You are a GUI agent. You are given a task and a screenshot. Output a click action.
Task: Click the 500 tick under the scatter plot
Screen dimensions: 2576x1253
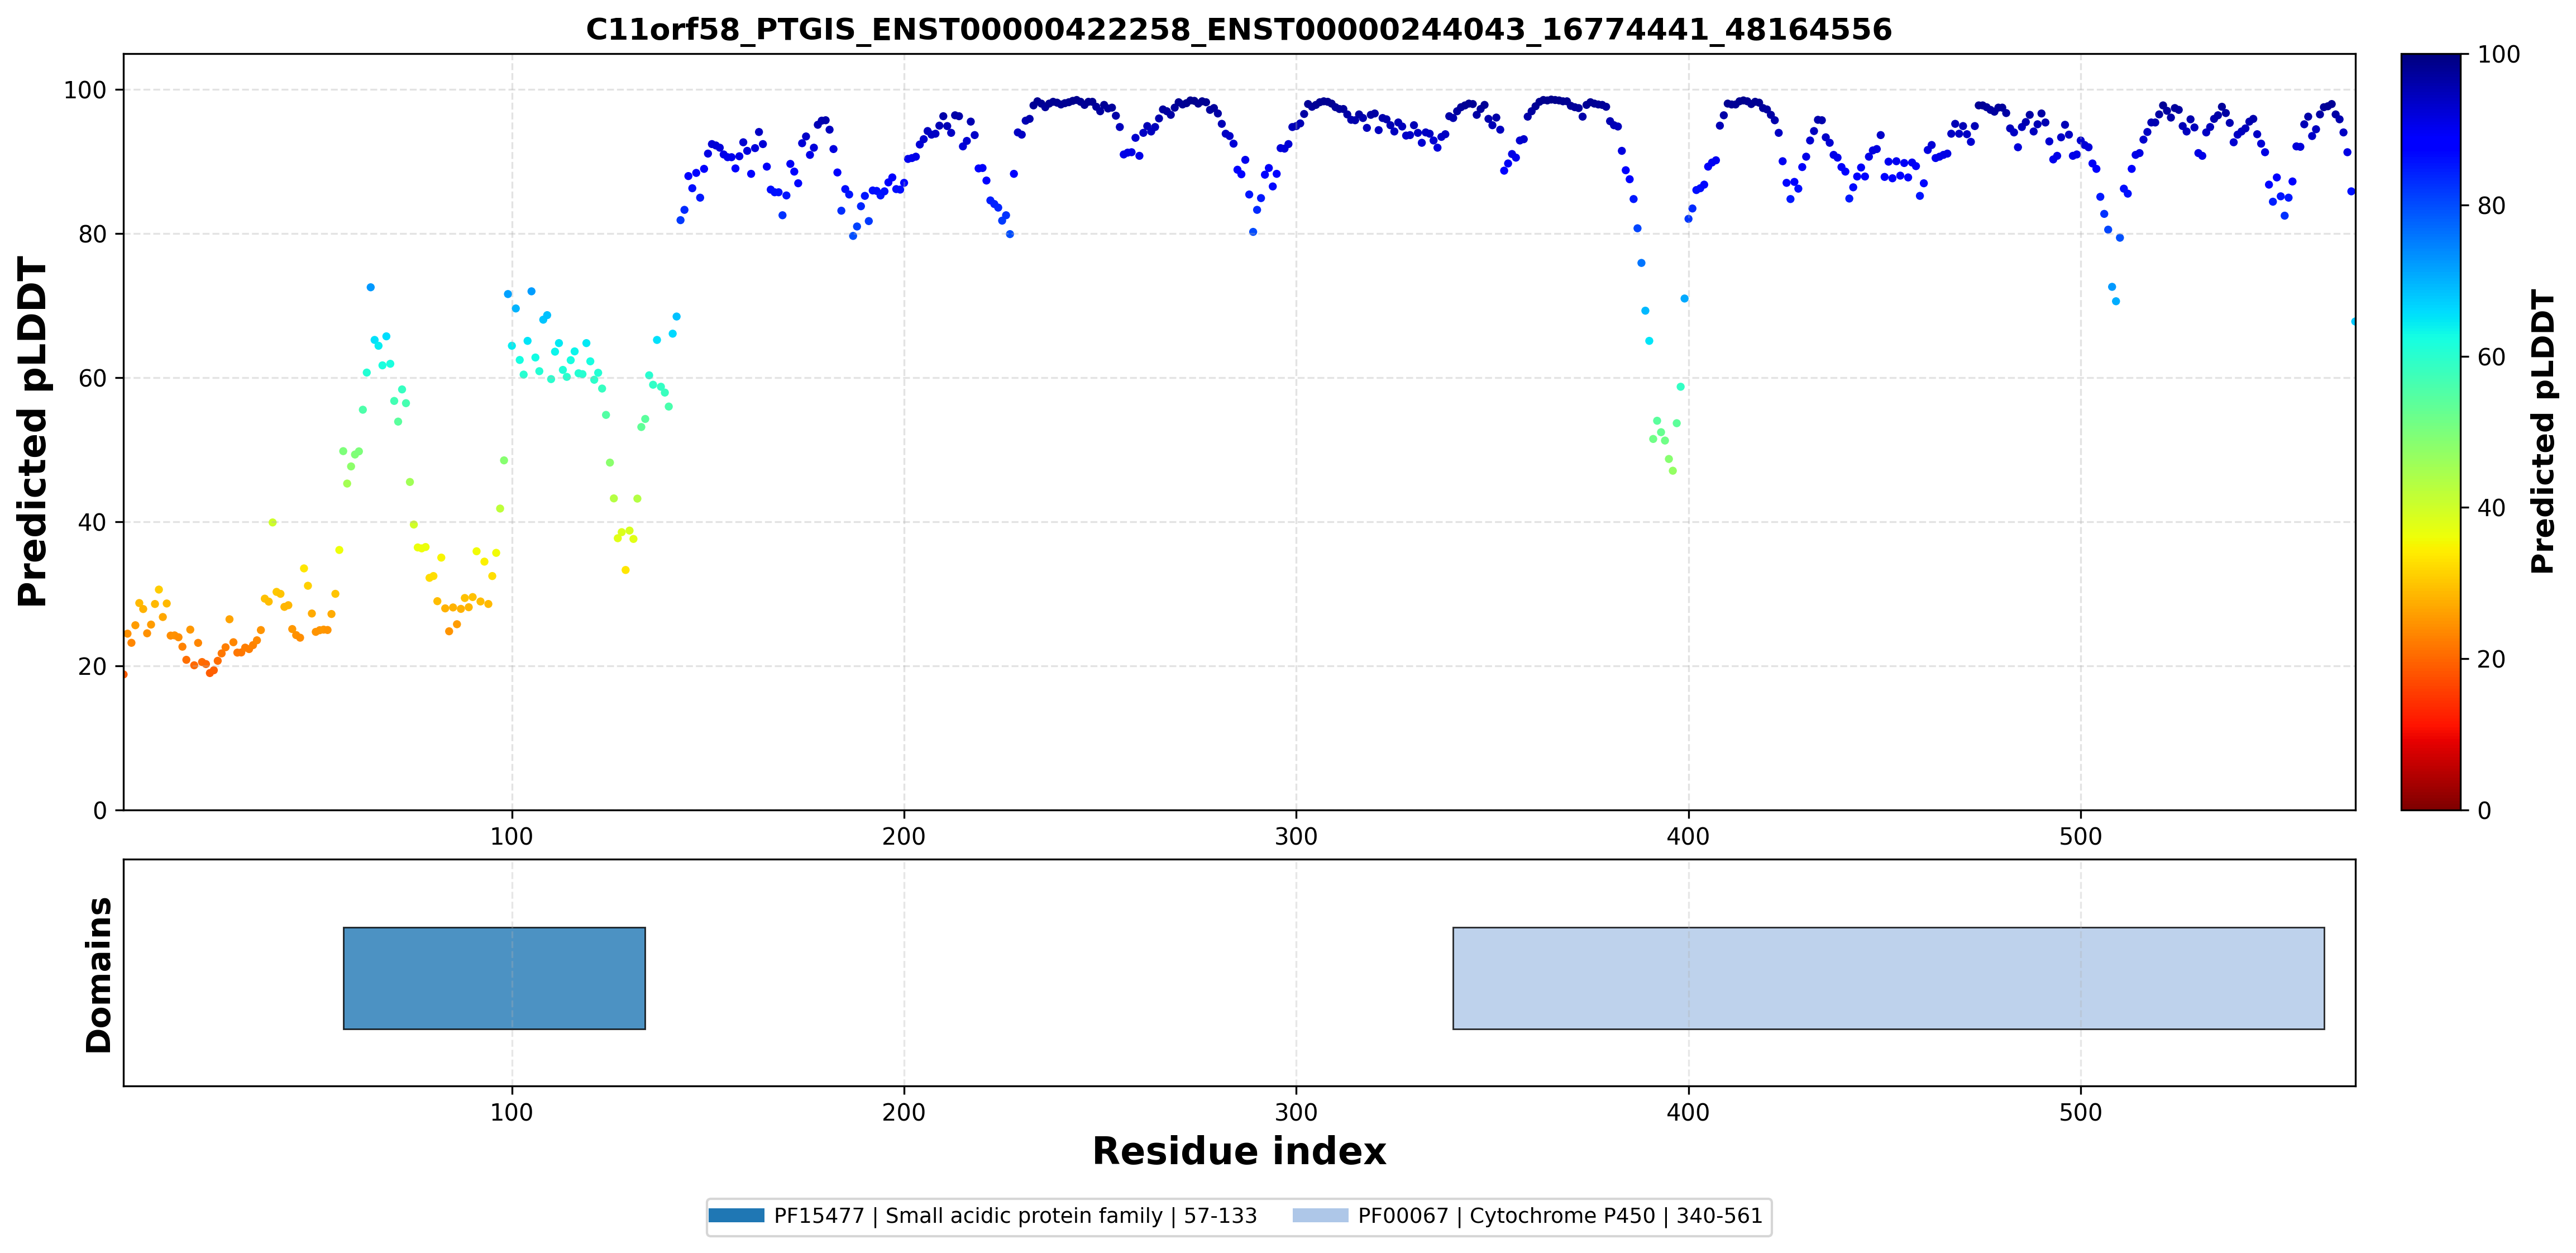click(2081, 836)
